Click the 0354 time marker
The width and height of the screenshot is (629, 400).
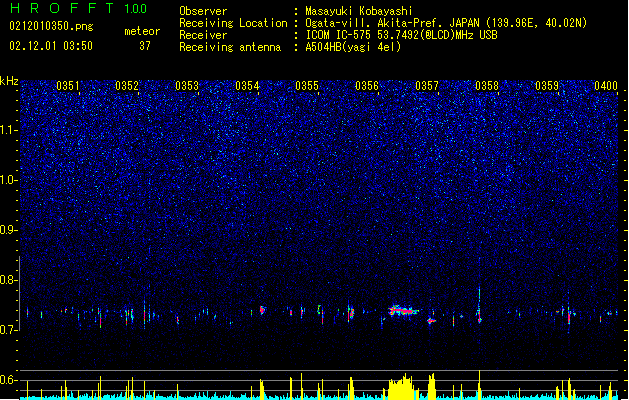point(247,86)
